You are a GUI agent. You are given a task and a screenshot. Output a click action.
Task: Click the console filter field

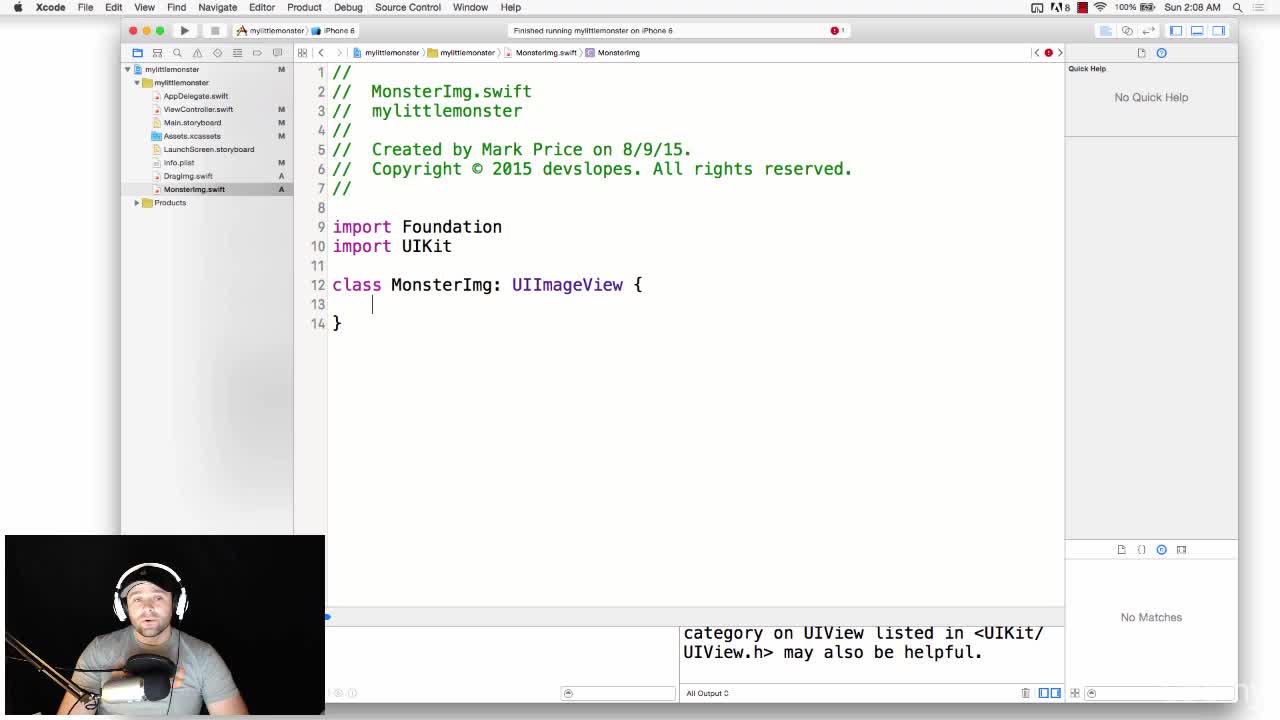tap(618, 693)
